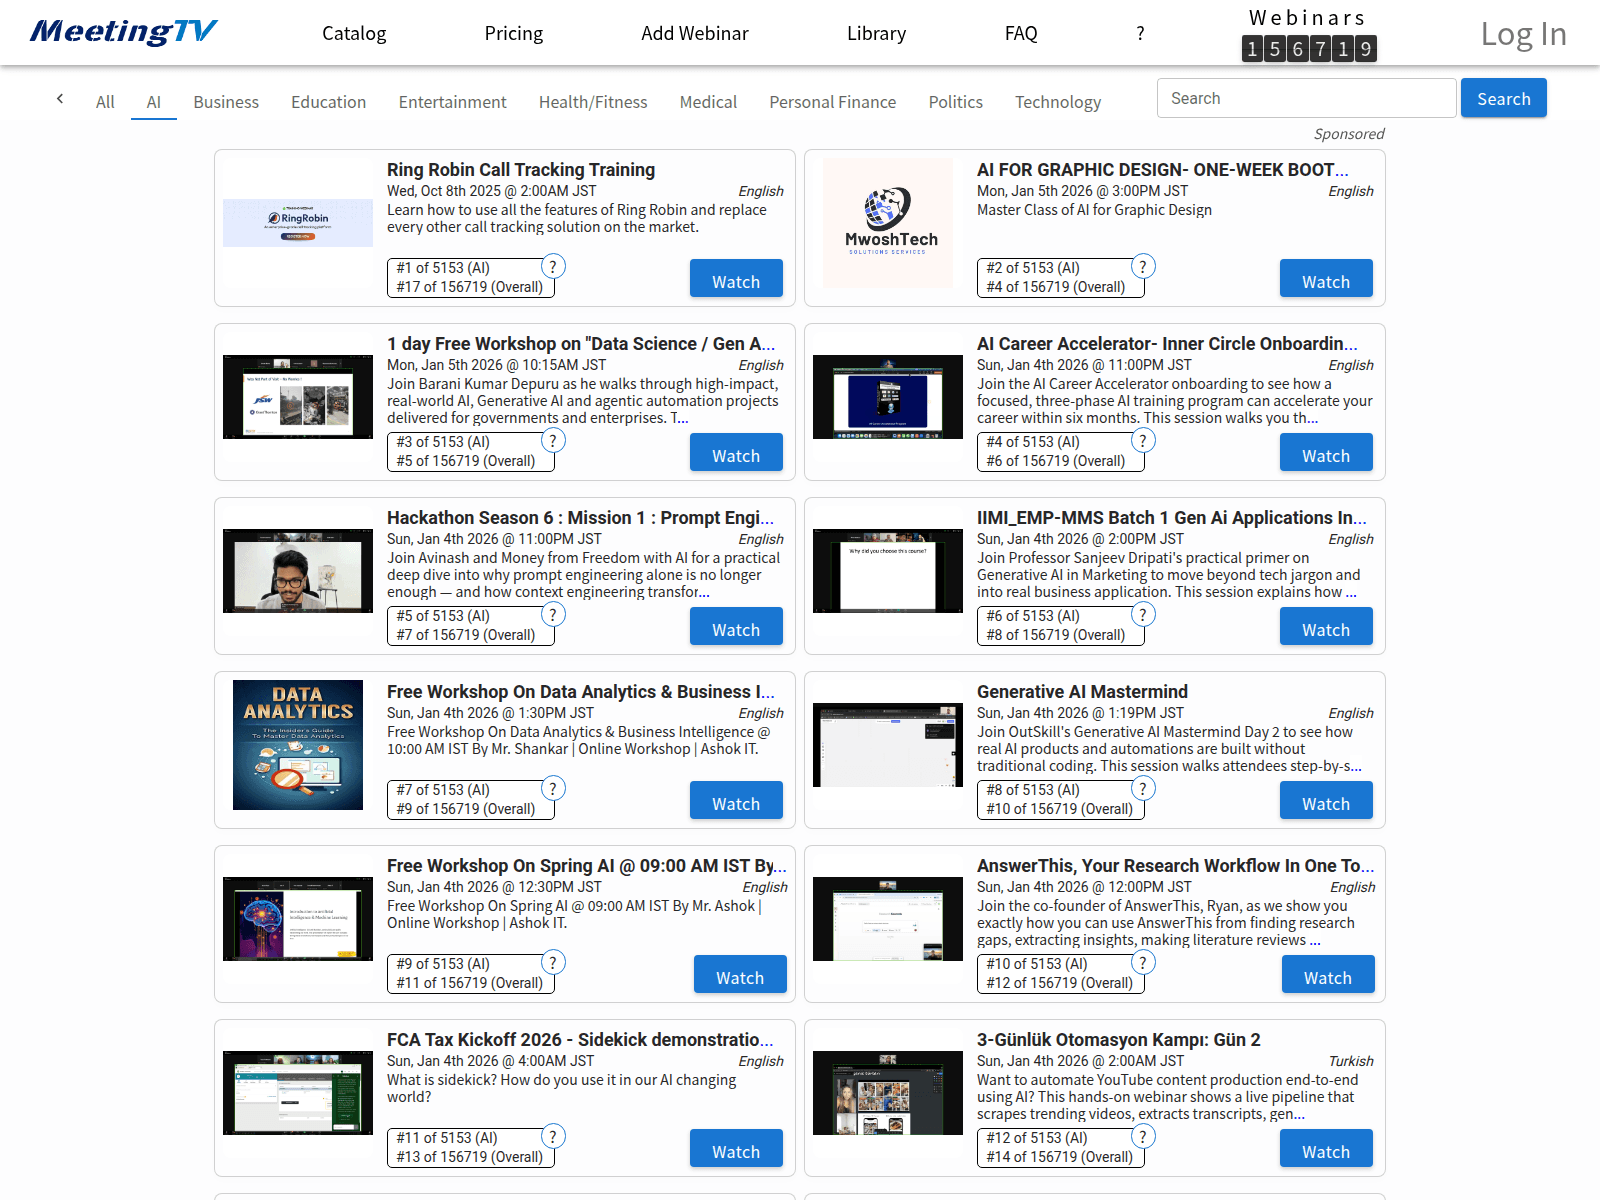Viewport: 1600px width, 1200px height.
Task: Open Add Webinar from the navigation
Action: pos(695,33)
